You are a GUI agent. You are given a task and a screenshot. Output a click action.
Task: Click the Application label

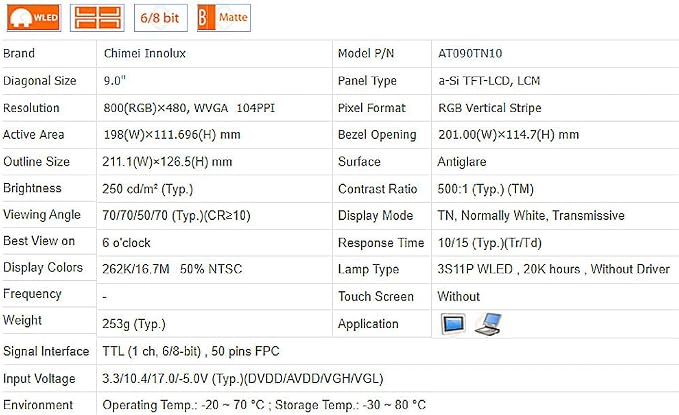(x=368, y=324)
